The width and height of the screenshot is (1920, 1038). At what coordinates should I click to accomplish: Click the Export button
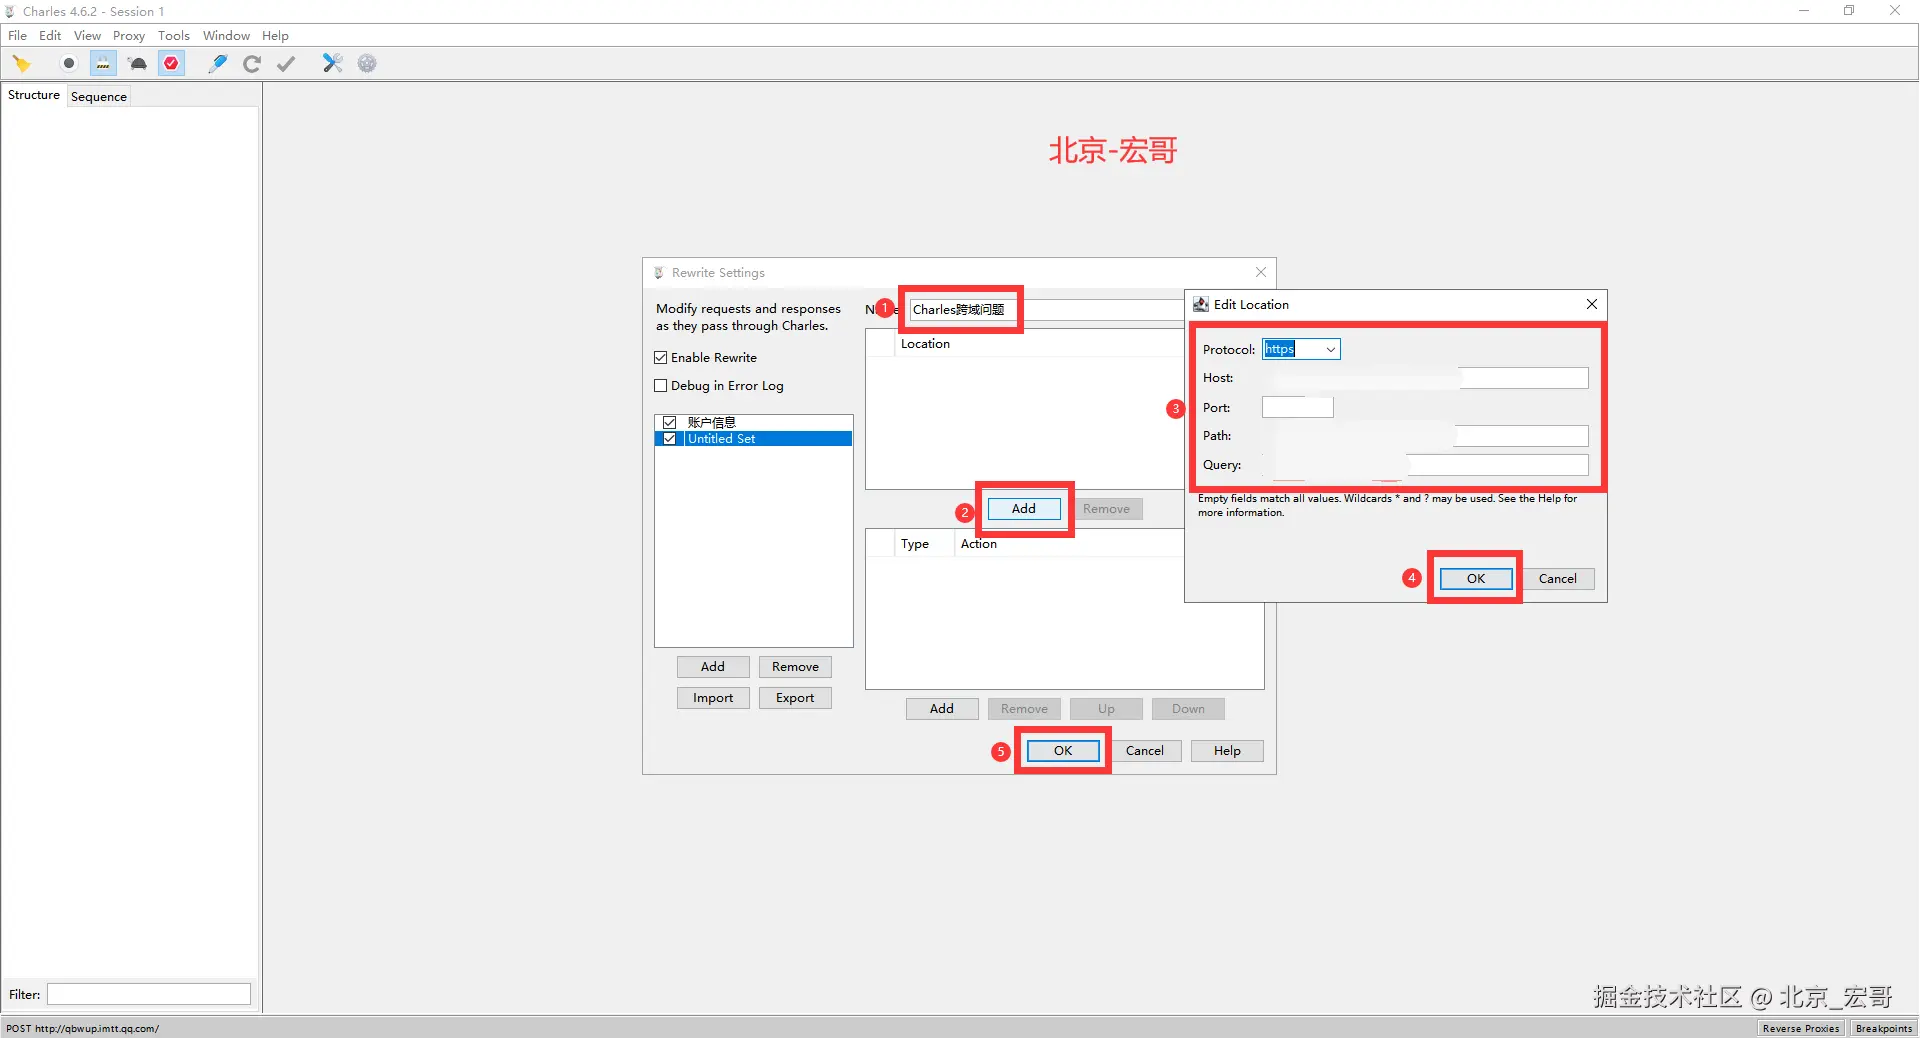(795, 698)
